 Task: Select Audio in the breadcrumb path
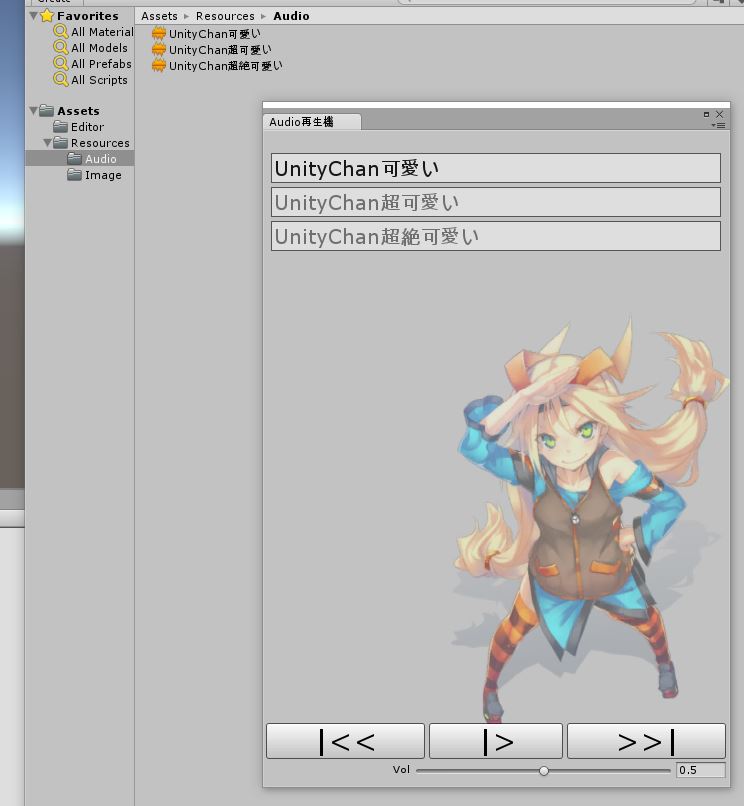pos(291,16)
